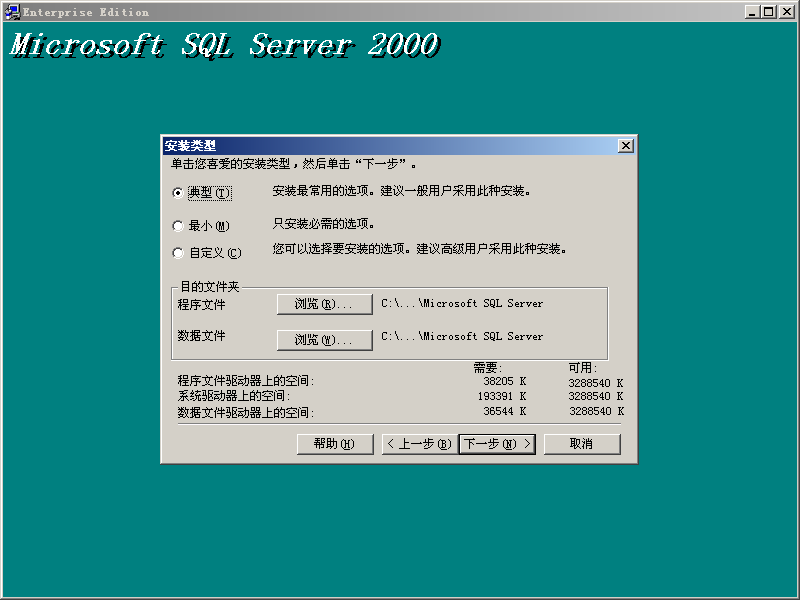Open help with the 帮助(H) button
Screen dimensions: 800x600
tap(335, 444)
